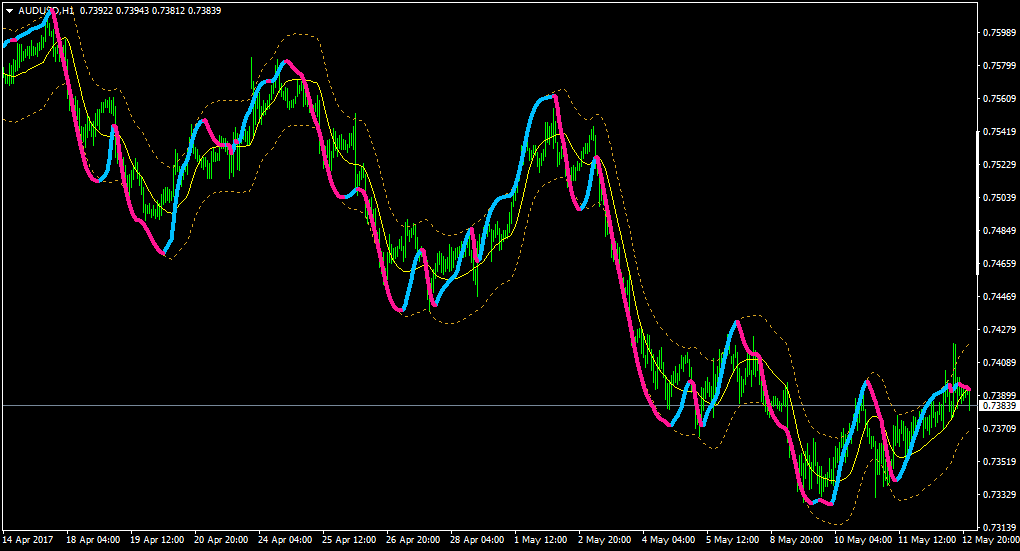Click the 28 Apr 04:00 time label
The height and width of the screenshot is (551, 1020).
coord(477,540)
